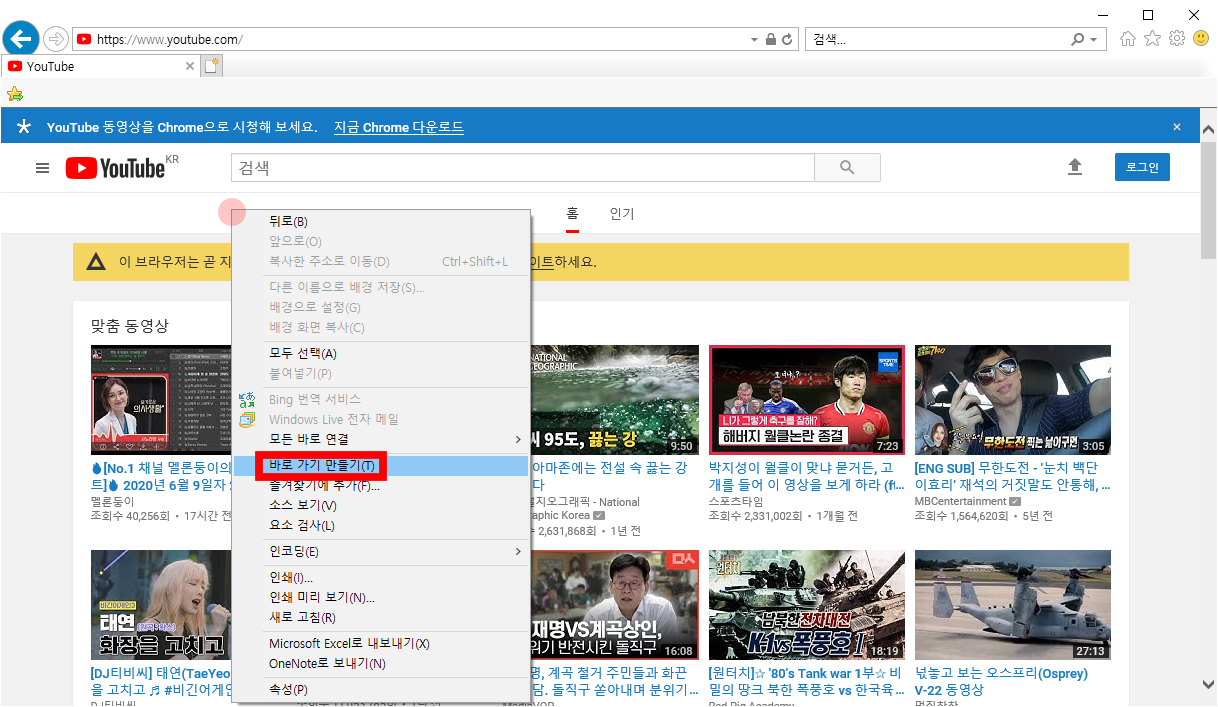Click the browser home icon
Image resolution: width=1218 pixels, height=707 pixels.
pyautogui.click(x=1128, y=39)
